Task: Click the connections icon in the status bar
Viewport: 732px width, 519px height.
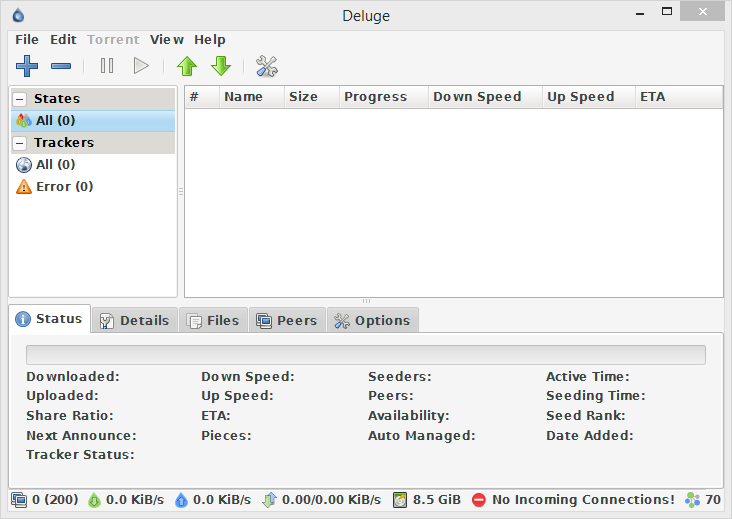Action: pos(19,500)
